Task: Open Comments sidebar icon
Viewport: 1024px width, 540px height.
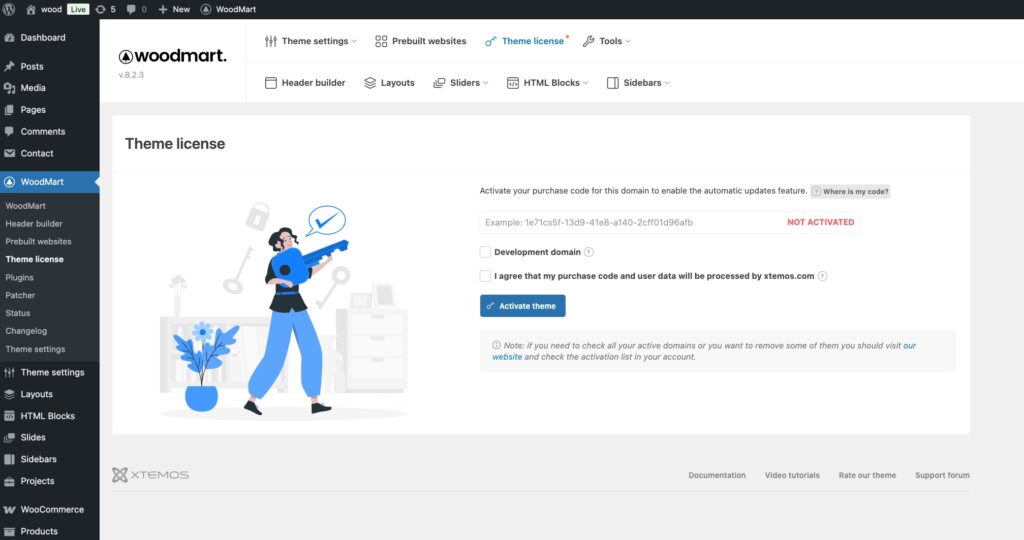Action: [x=9, y=131]
